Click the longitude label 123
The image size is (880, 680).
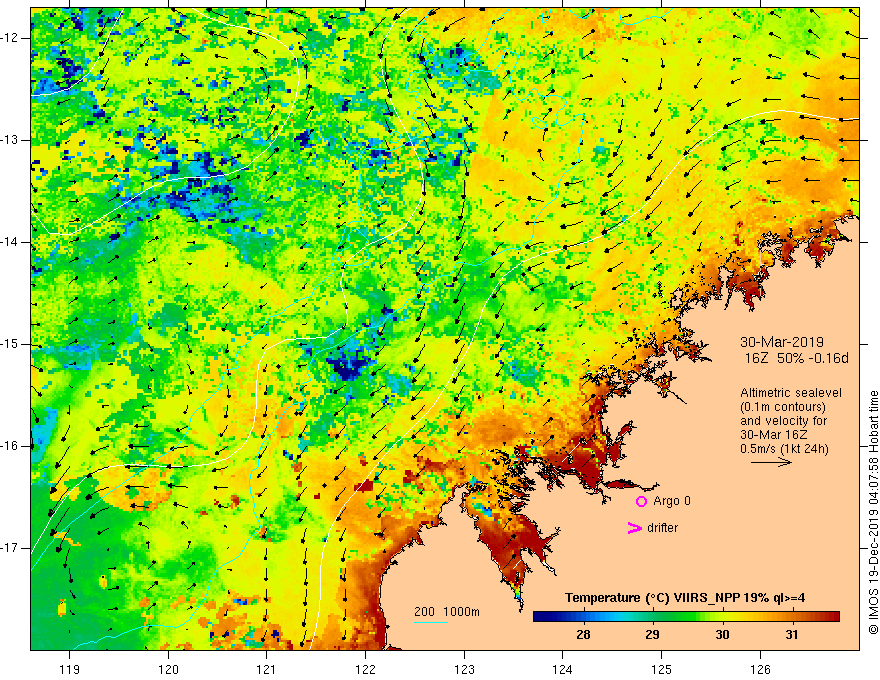pos(464,669)
